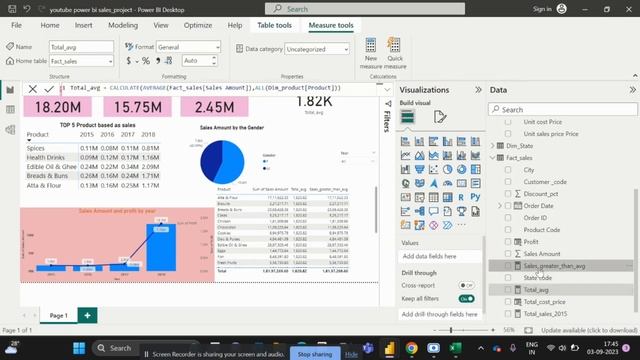Collapse the Visualizations pane

(478, 90)
